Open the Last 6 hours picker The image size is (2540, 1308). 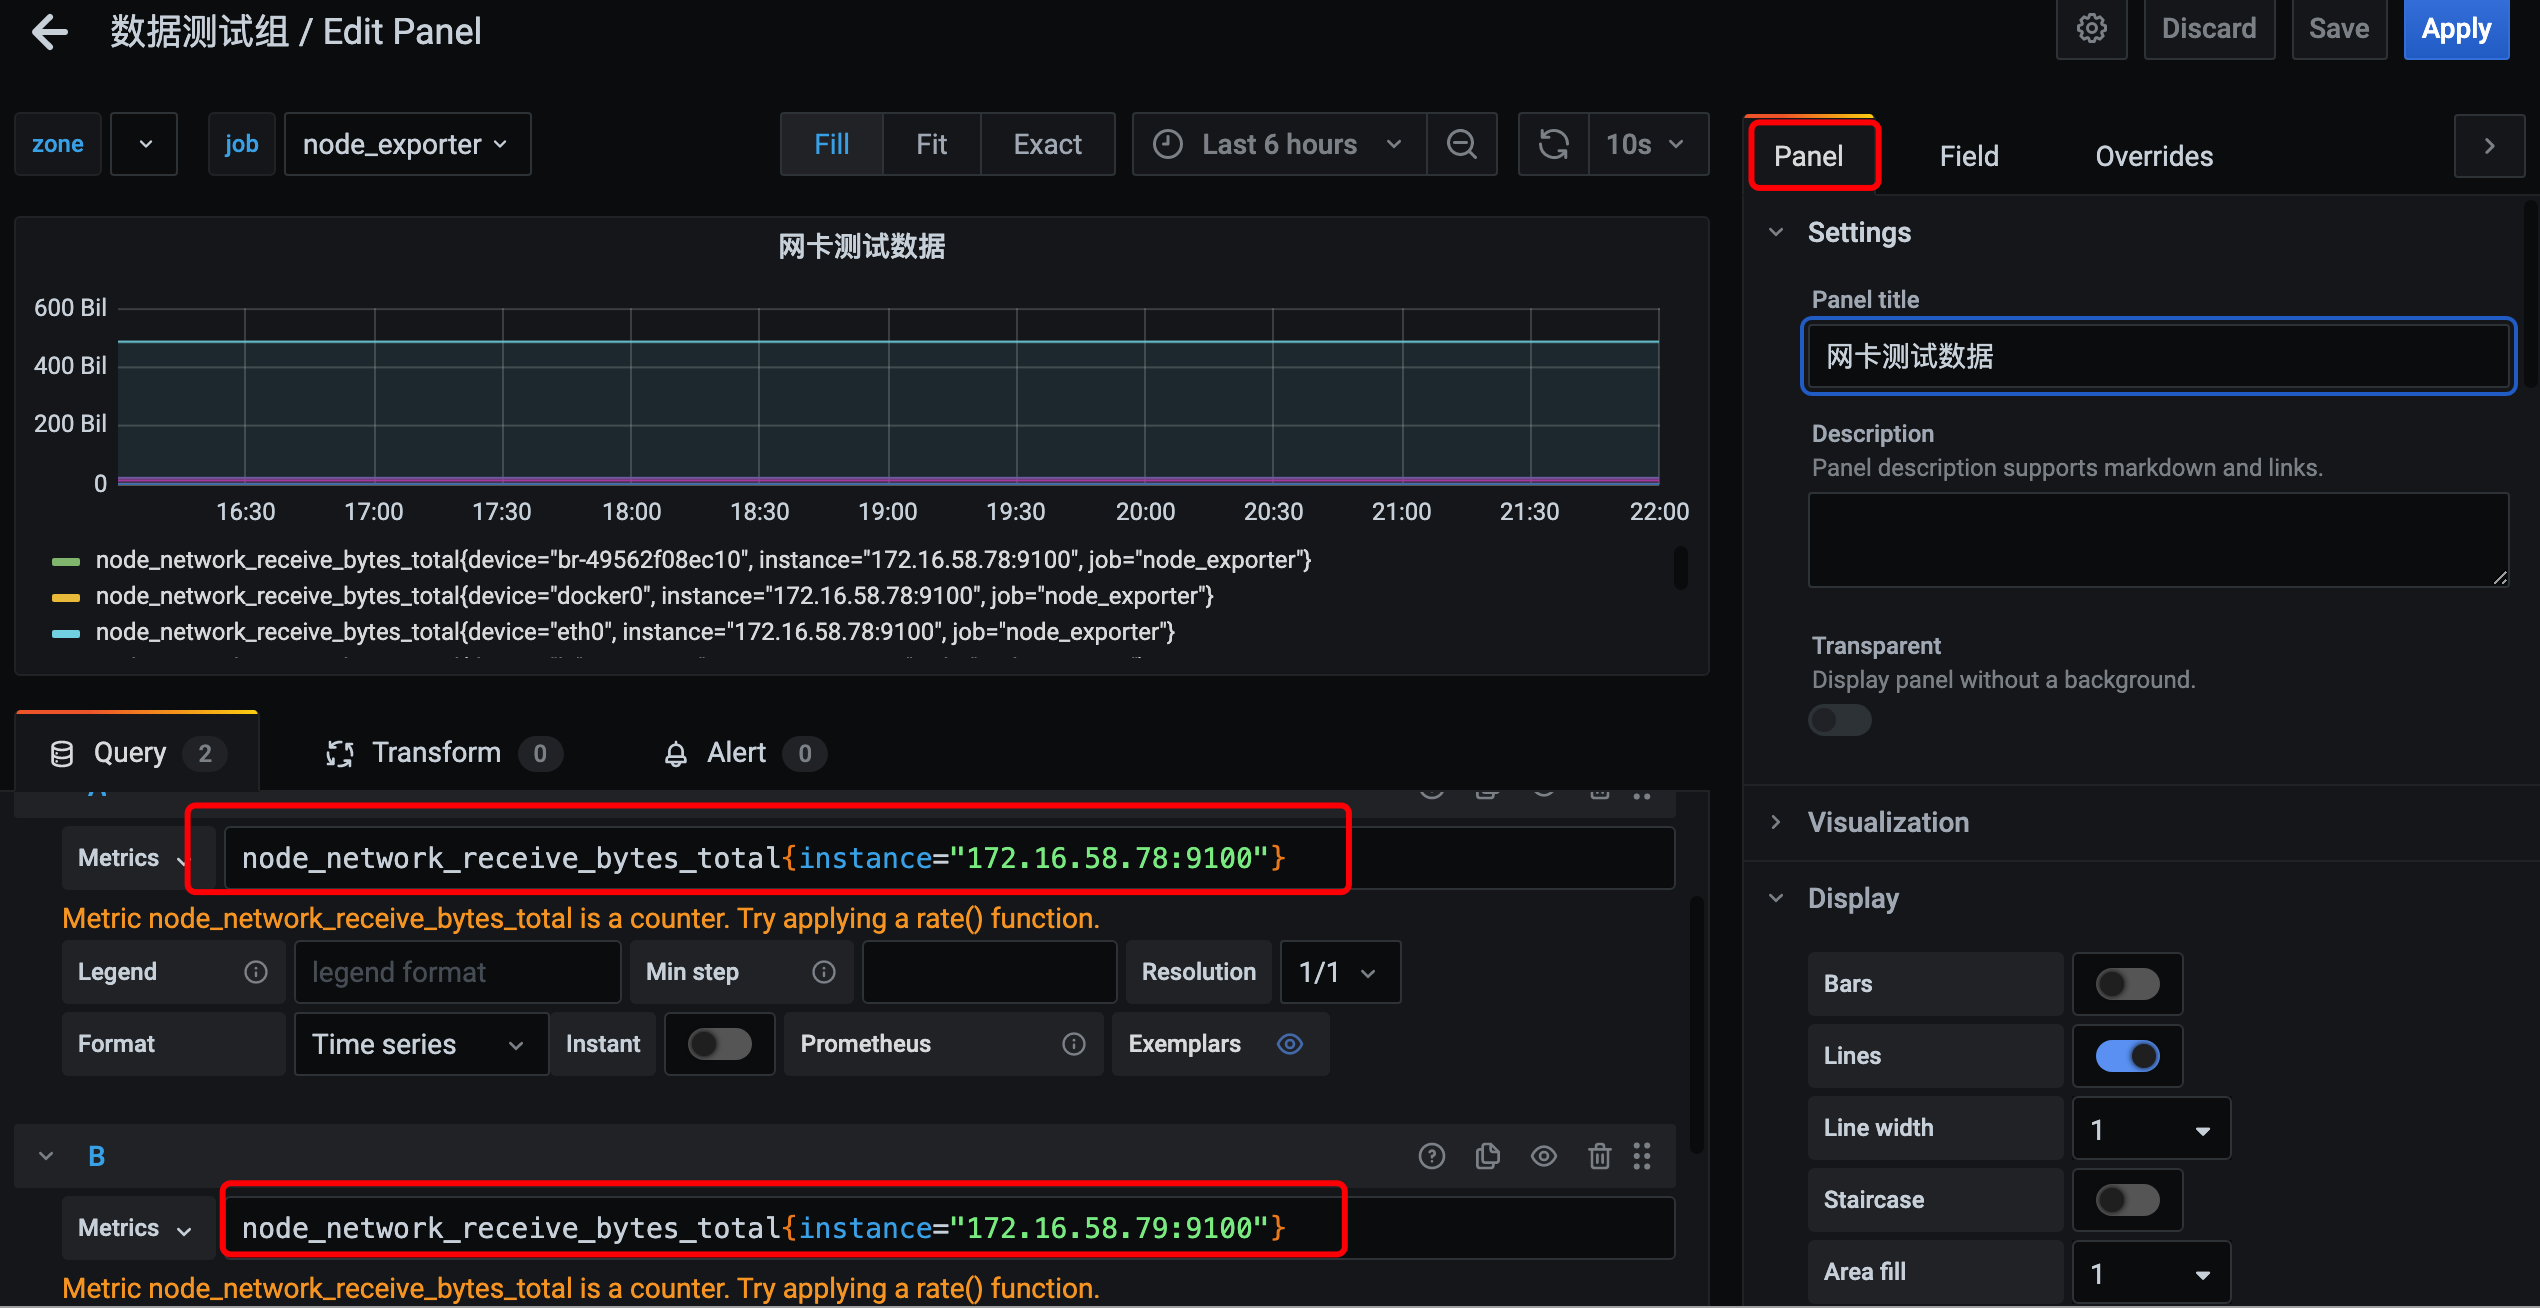click(1279, 144)
